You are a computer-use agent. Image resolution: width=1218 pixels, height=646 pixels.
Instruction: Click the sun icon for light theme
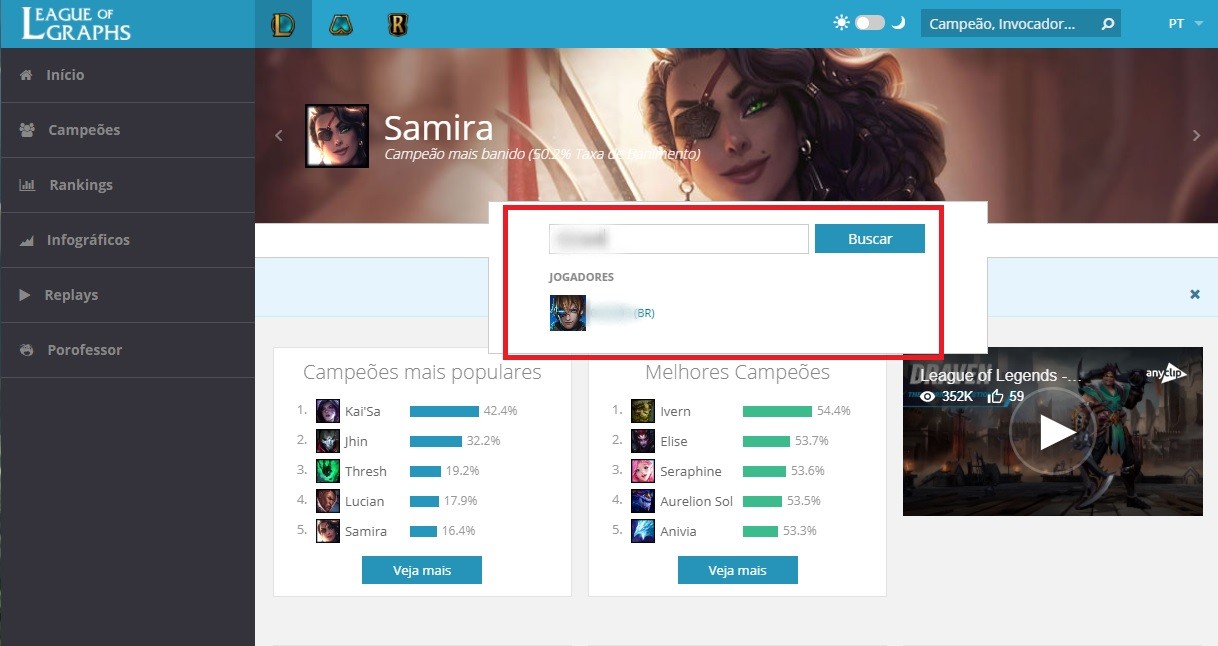point(841,23)
